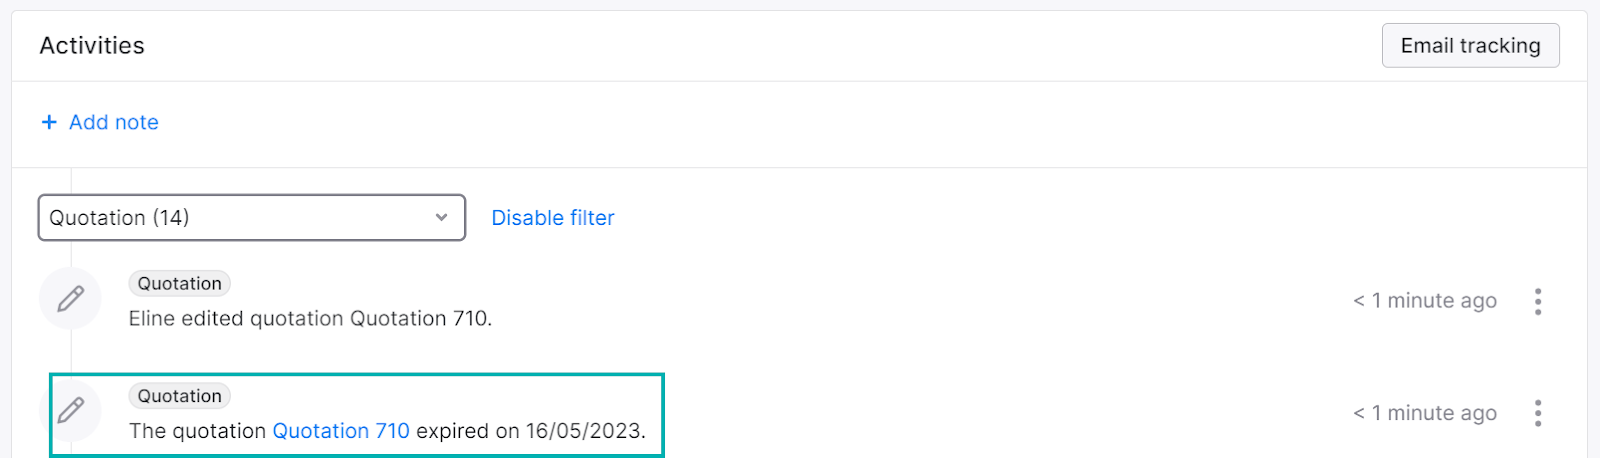The height and width of the screenshot is (458, 1600).
Task: Click the Activities section heading
Action: [92, 46]
